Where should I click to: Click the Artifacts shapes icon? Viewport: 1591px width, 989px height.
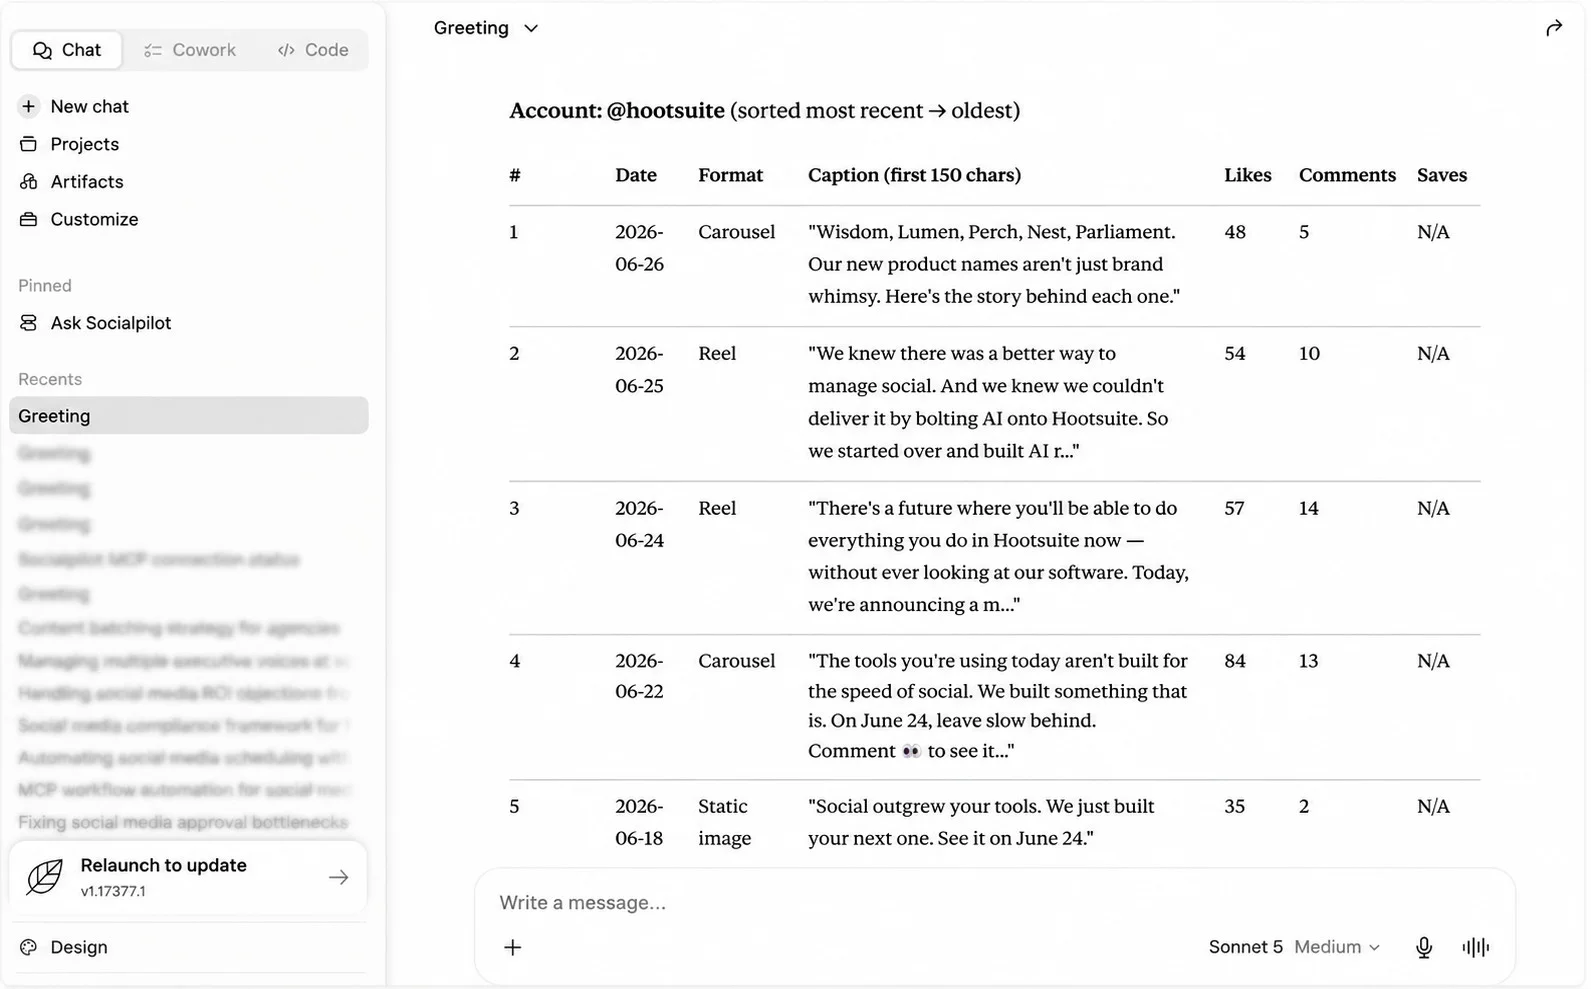pyautogui.click(x=29, y=182)
